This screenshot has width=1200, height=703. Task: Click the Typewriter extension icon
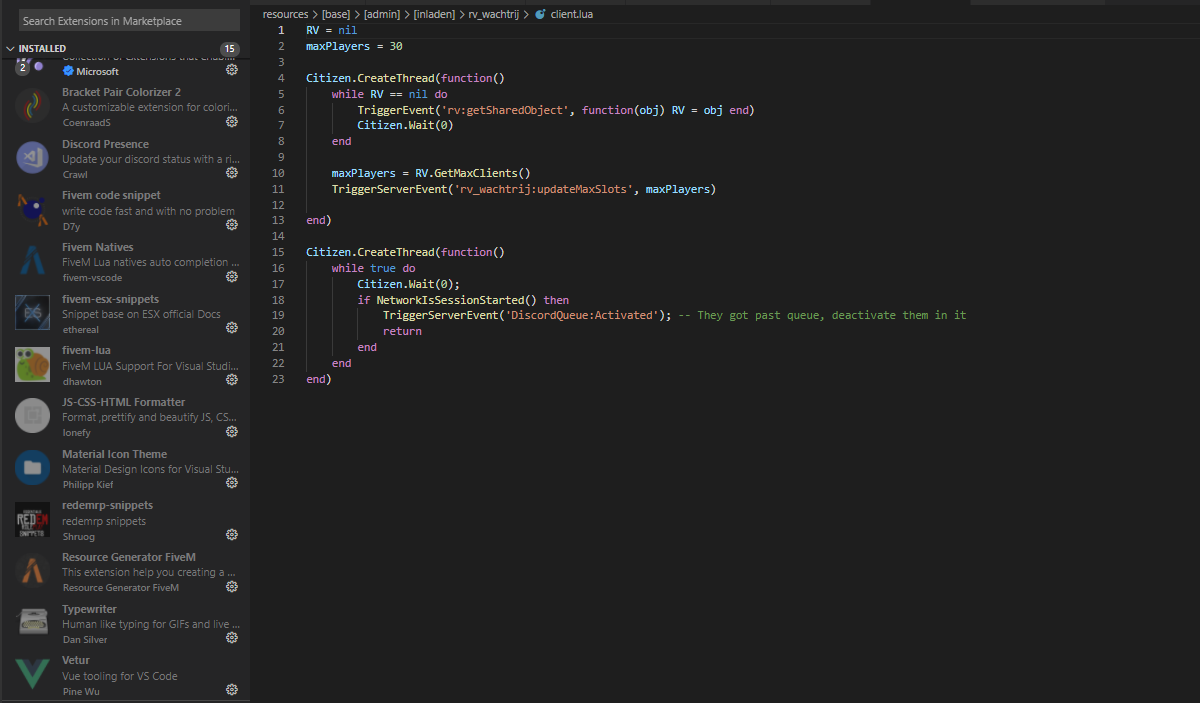(x=33, y=622)
